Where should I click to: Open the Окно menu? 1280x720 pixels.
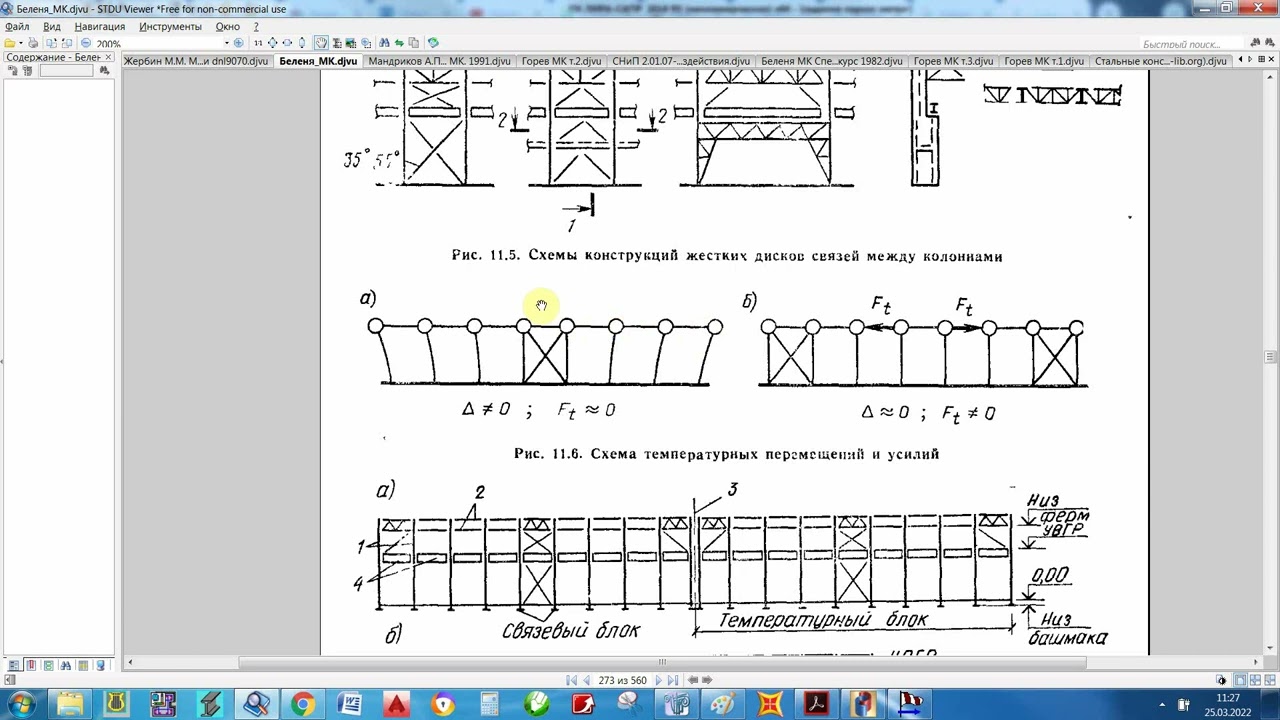pyautogui.click(x=228, y=26)
